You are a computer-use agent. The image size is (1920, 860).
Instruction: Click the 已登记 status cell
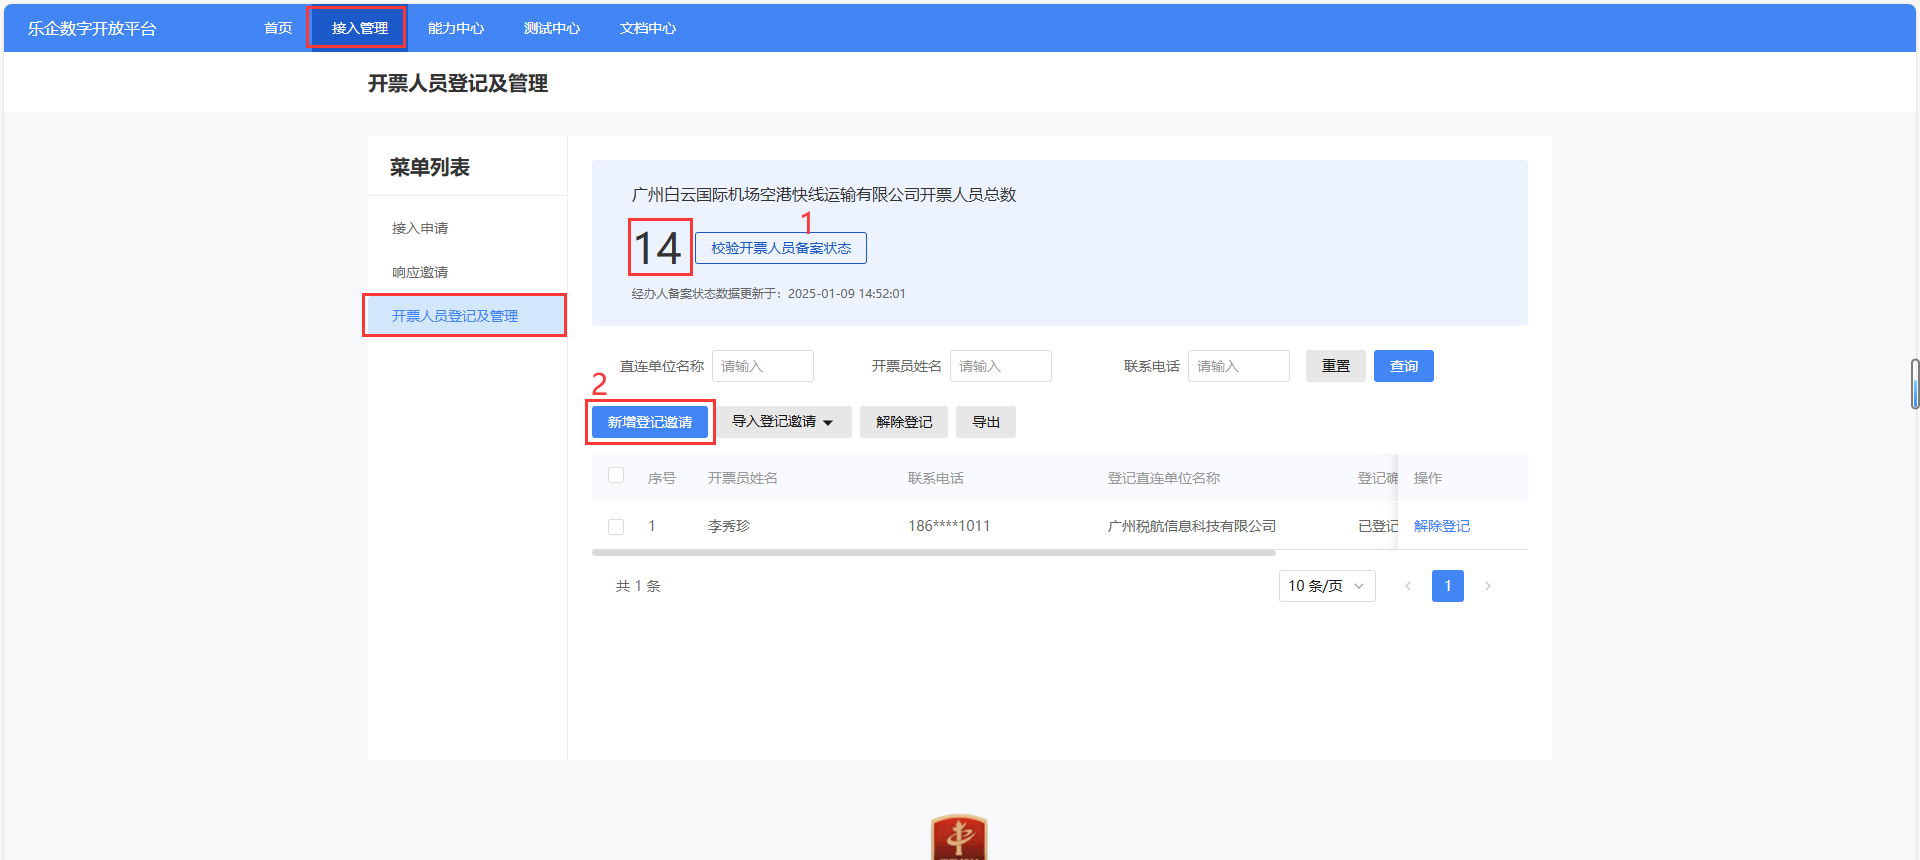[1378, 526]
